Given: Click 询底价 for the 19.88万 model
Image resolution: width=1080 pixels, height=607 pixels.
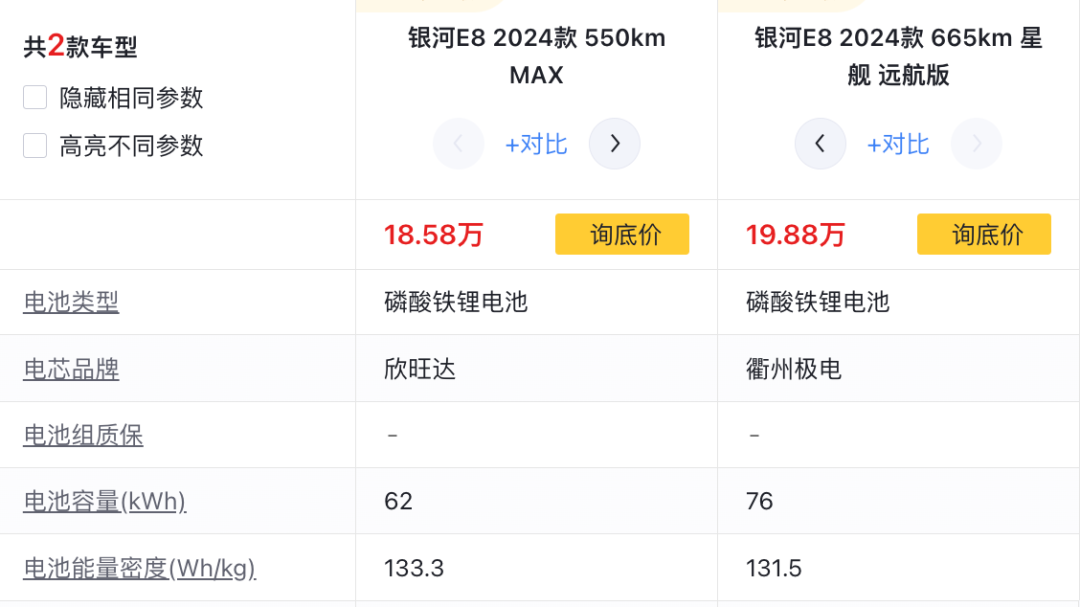Looking at the screenshot, I should click(984, 234).
